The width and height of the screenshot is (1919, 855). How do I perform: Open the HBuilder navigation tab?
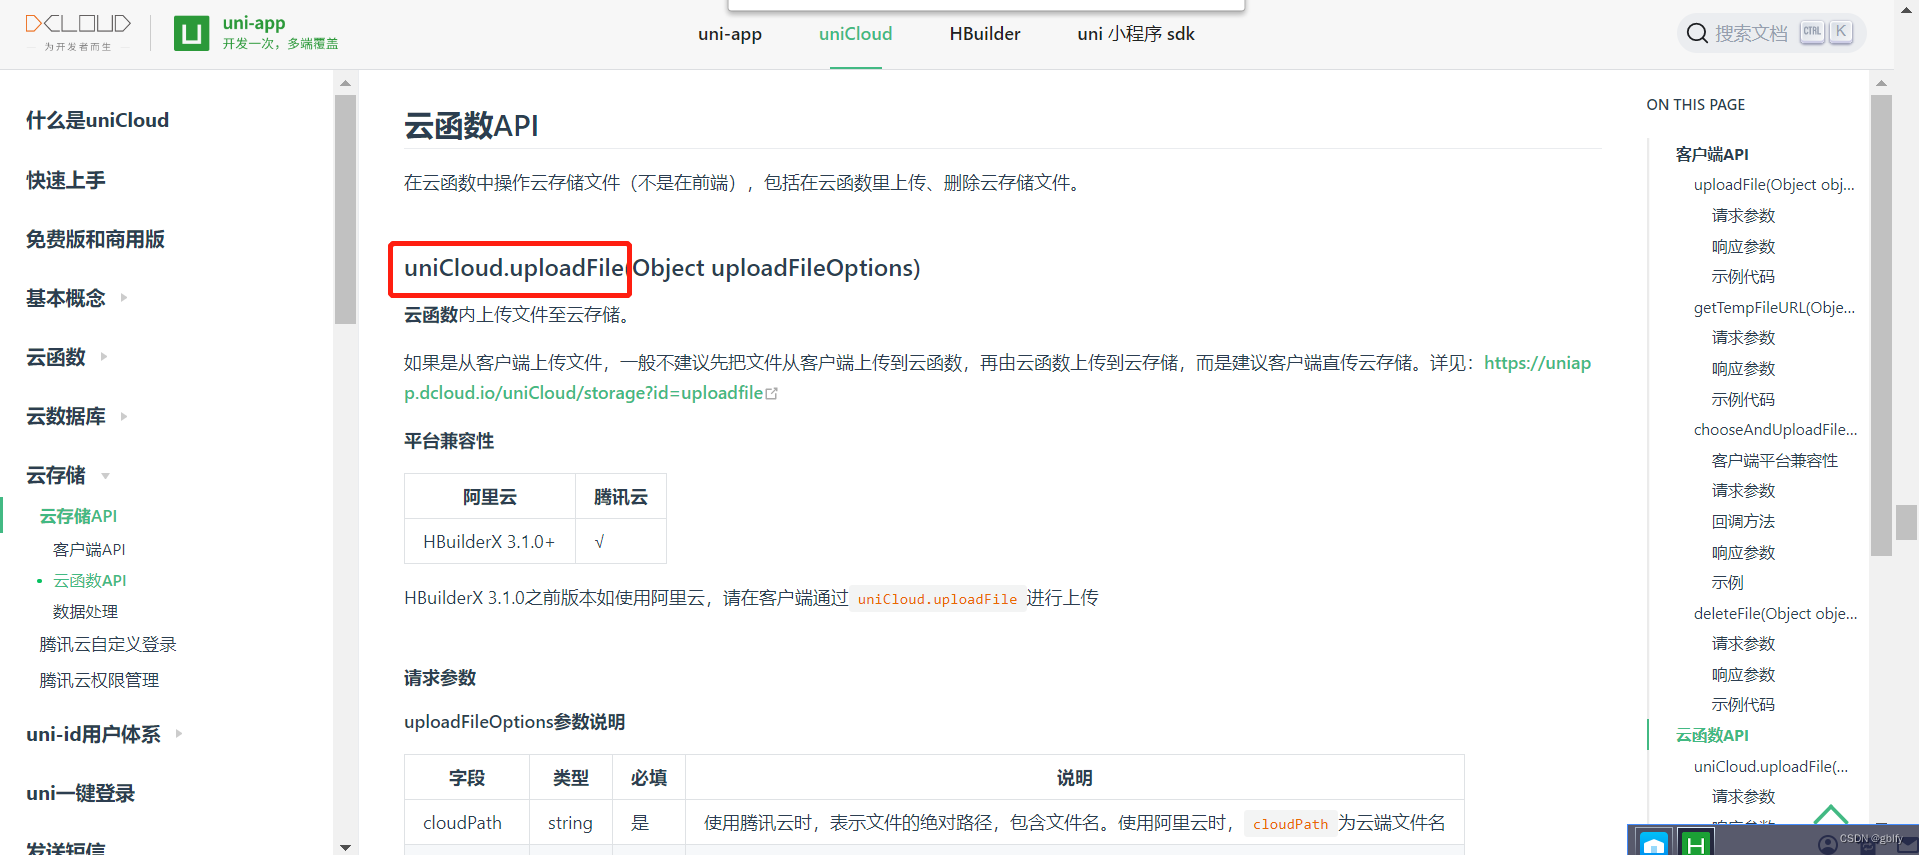point(985,34)
